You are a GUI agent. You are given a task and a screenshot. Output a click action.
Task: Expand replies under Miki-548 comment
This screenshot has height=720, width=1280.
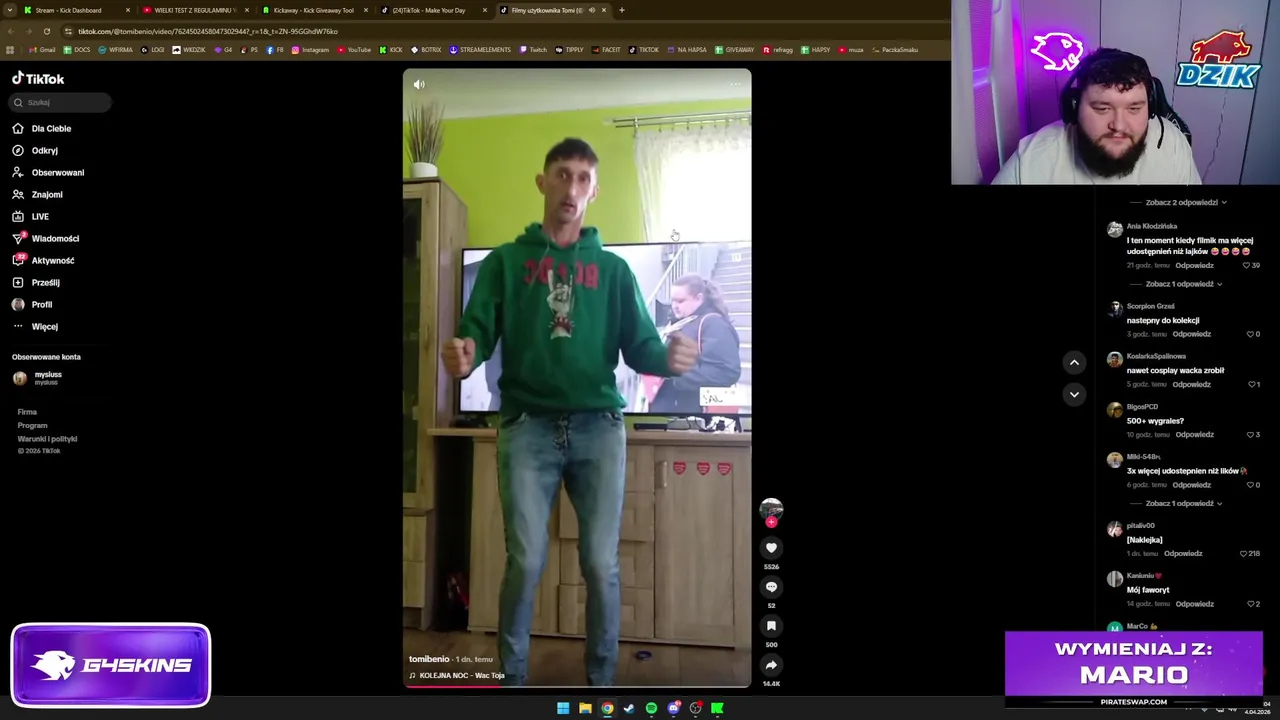(x=1183, y=503)
